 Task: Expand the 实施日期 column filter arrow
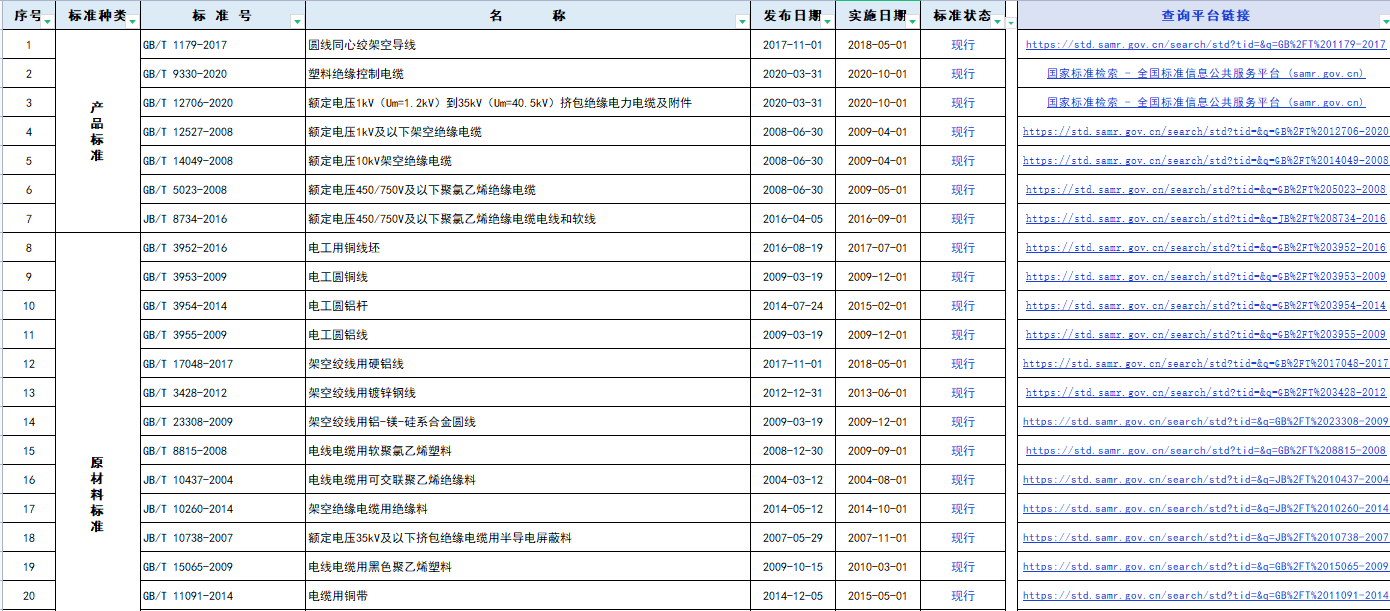tap(912, 21)
